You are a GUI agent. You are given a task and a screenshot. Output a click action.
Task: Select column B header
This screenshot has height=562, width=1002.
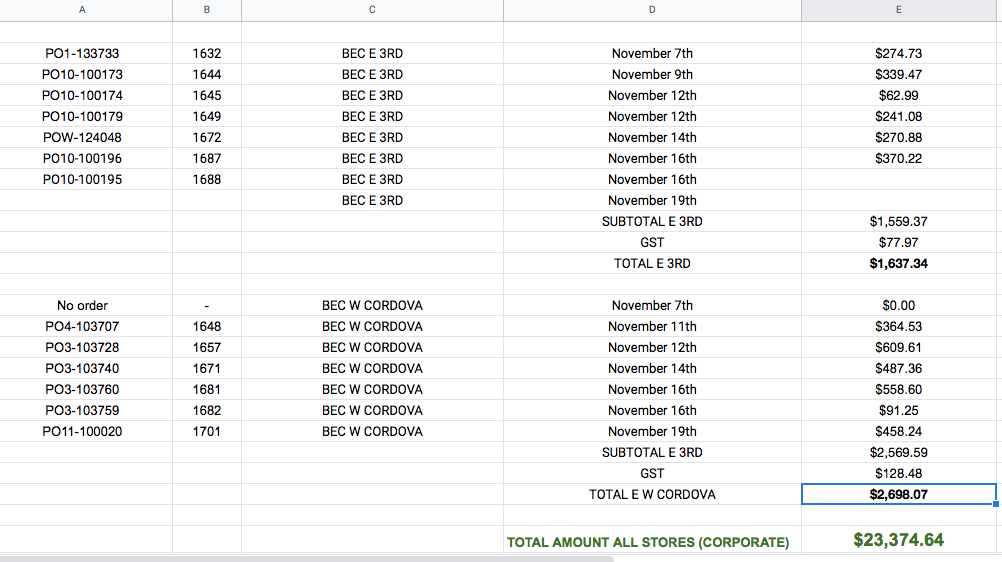(206, 10)
